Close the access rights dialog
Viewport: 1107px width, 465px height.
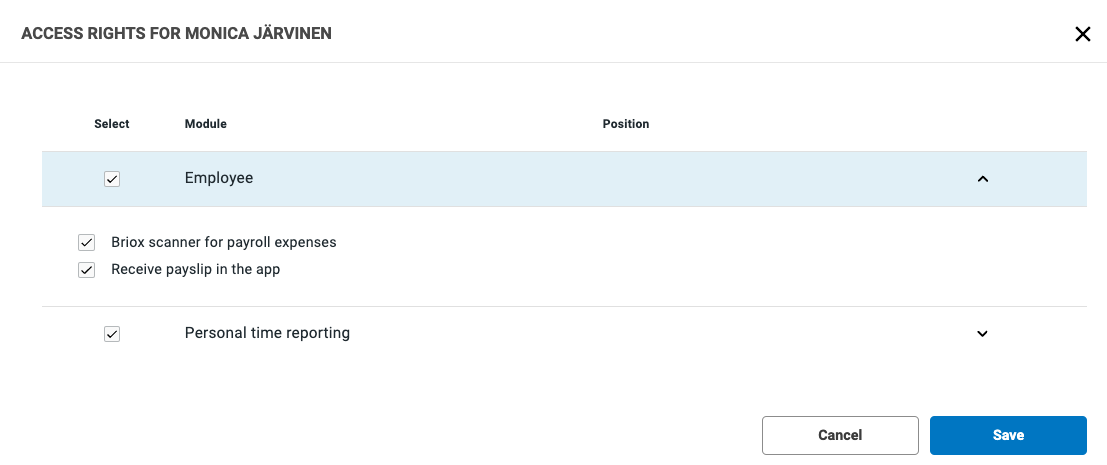coord(1082,34)
